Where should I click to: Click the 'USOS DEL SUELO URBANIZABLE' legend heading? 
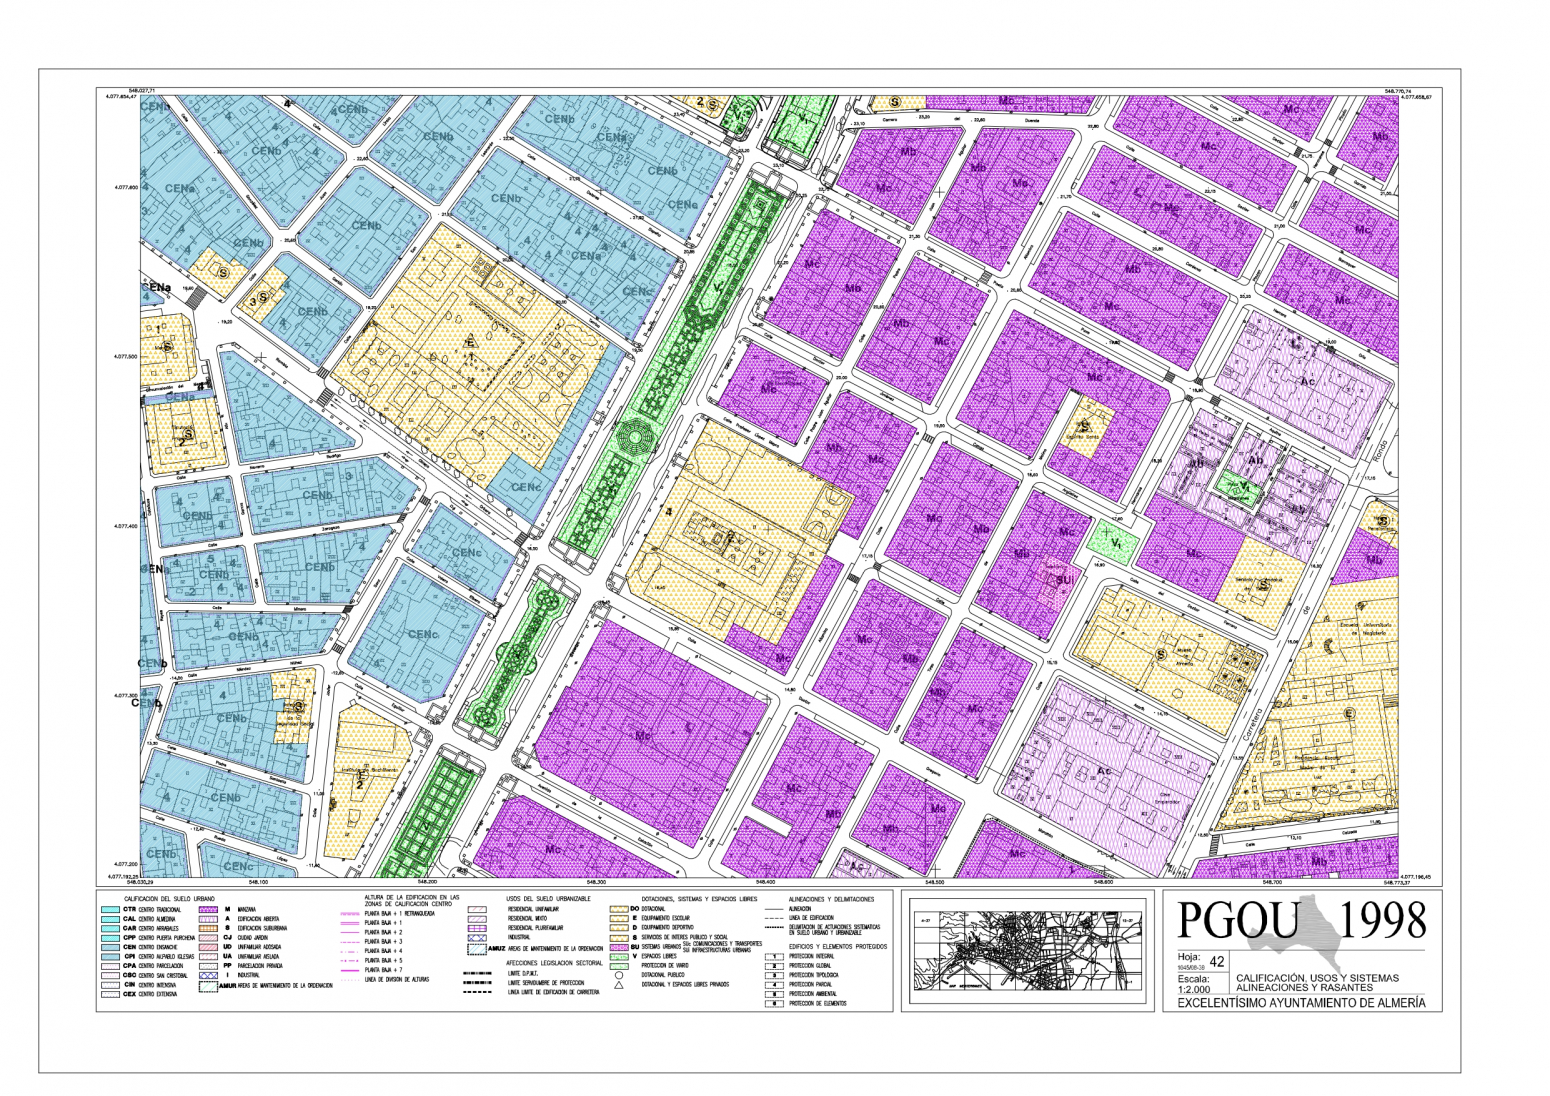[548, 899]
